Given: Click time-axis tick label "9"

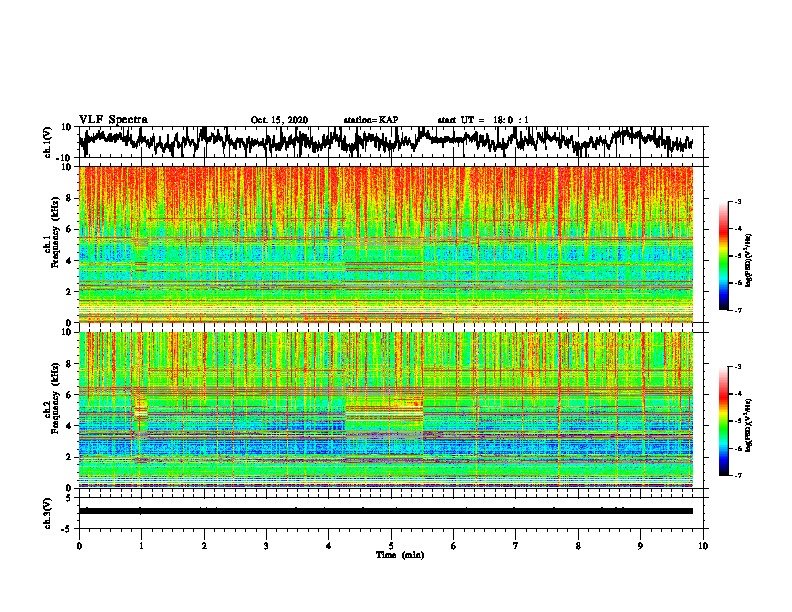Looking at the screenshot, I should click(x=640, y=546).
